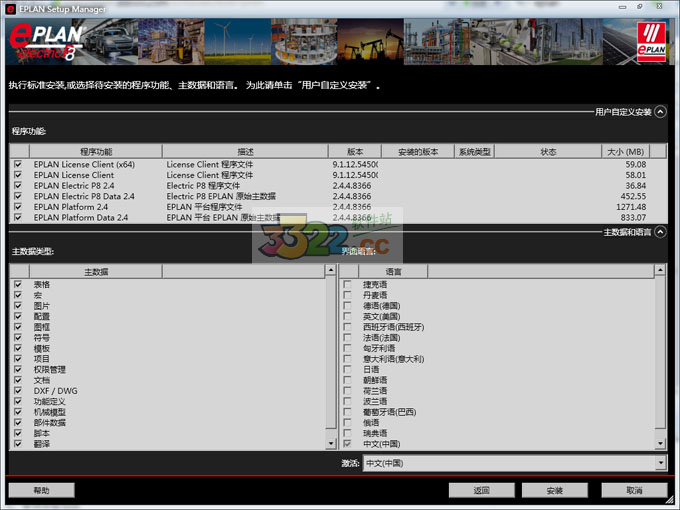
Task: Toggle the 机械模型 master data checkbox
Action: click(18, 412)
